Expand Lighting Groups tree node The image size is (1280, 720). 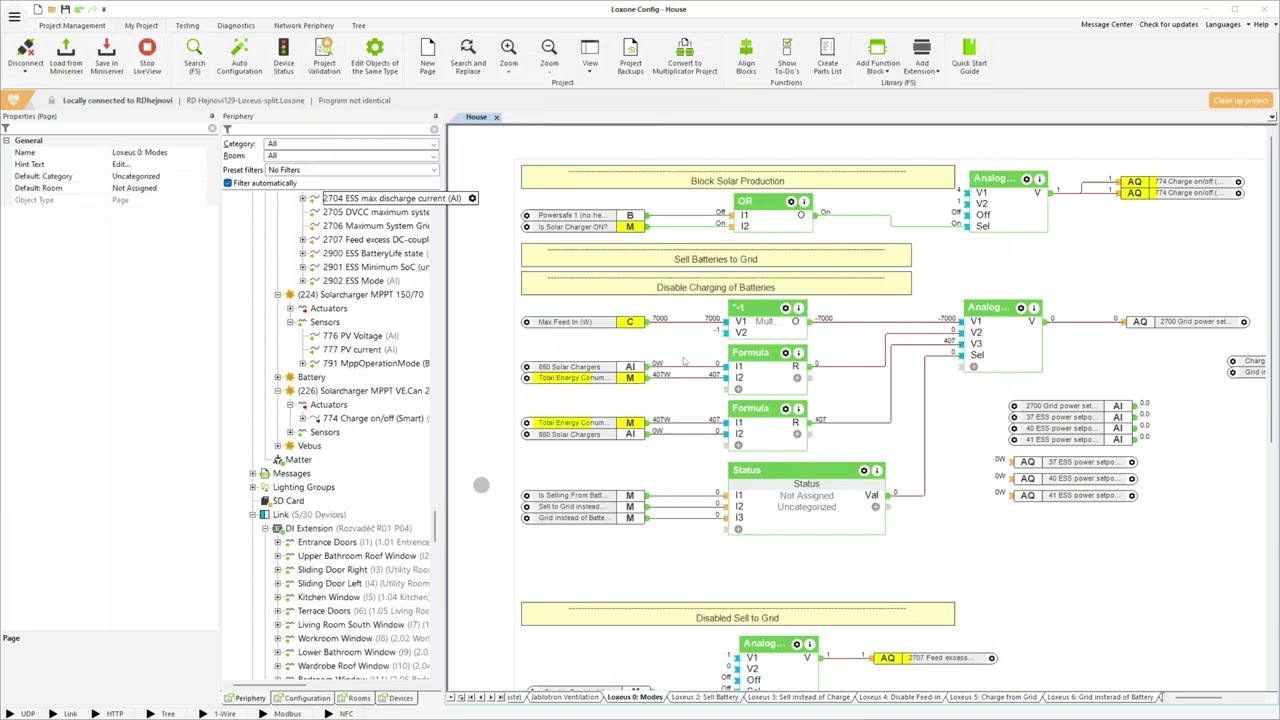pyautogui.click(x=253, y=488)
